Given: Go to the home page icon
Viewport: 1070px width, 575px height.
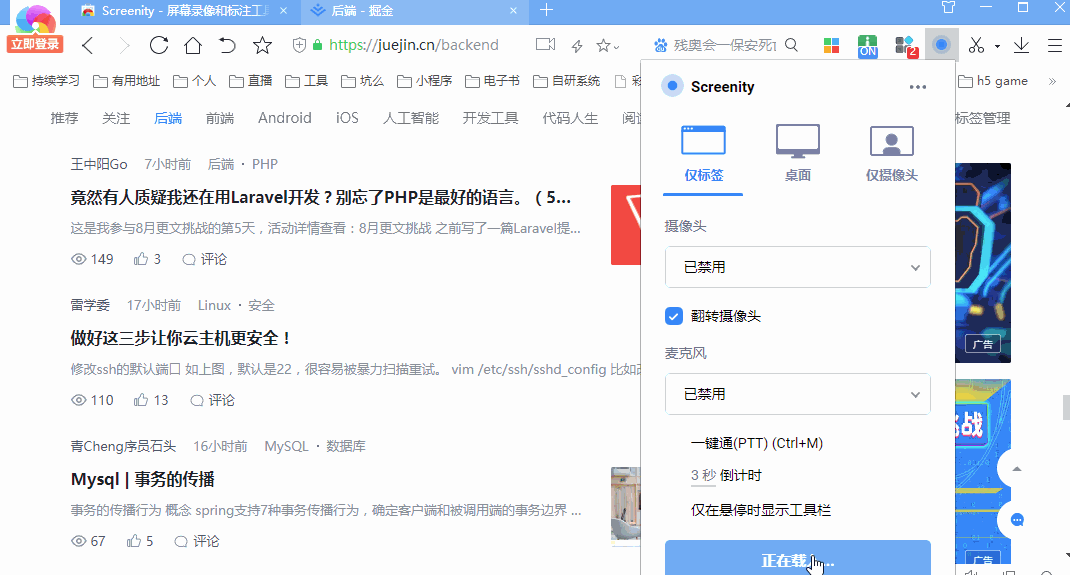Looking at the screenshot, I should (x=193, y=45).
